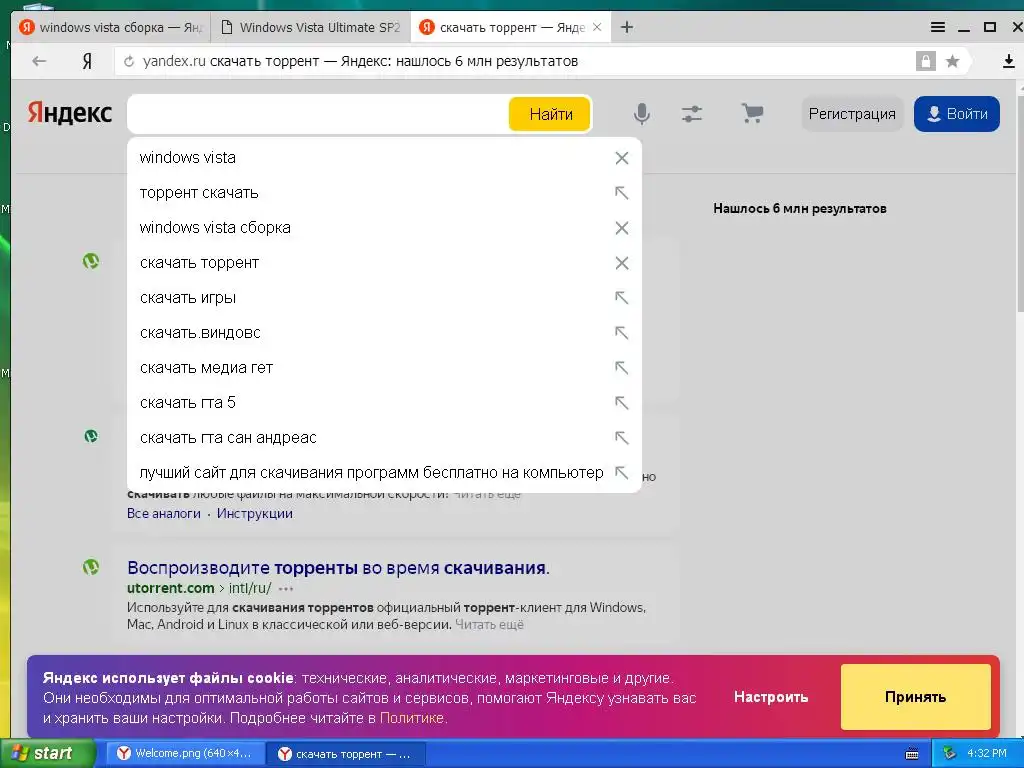1024x768 pixels.
Task: Click Настроить in cookie banner
Action: pos(771,697)
